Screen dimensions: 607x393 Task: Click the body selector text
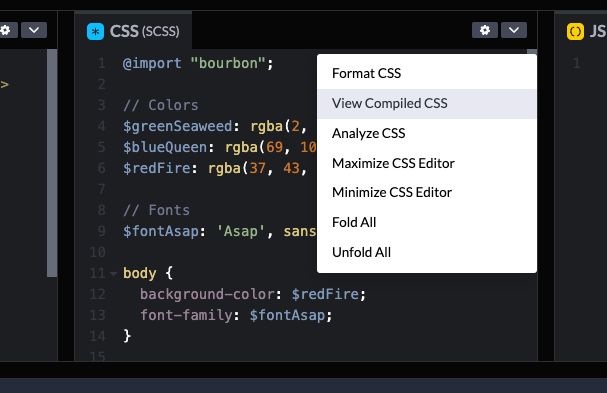(x=139, y=273)
